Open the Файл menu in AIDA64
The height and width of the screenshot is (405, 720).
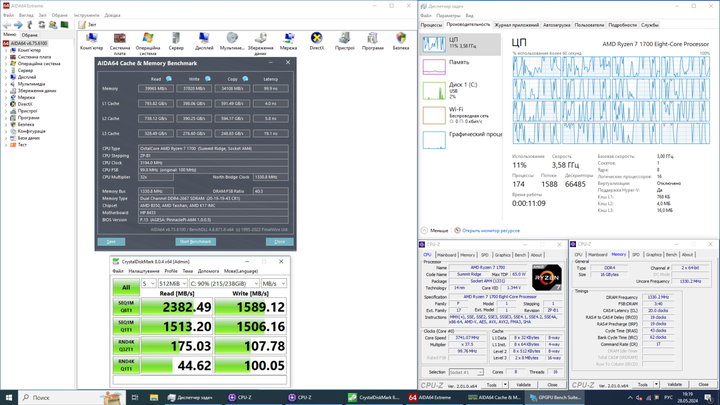8,15
